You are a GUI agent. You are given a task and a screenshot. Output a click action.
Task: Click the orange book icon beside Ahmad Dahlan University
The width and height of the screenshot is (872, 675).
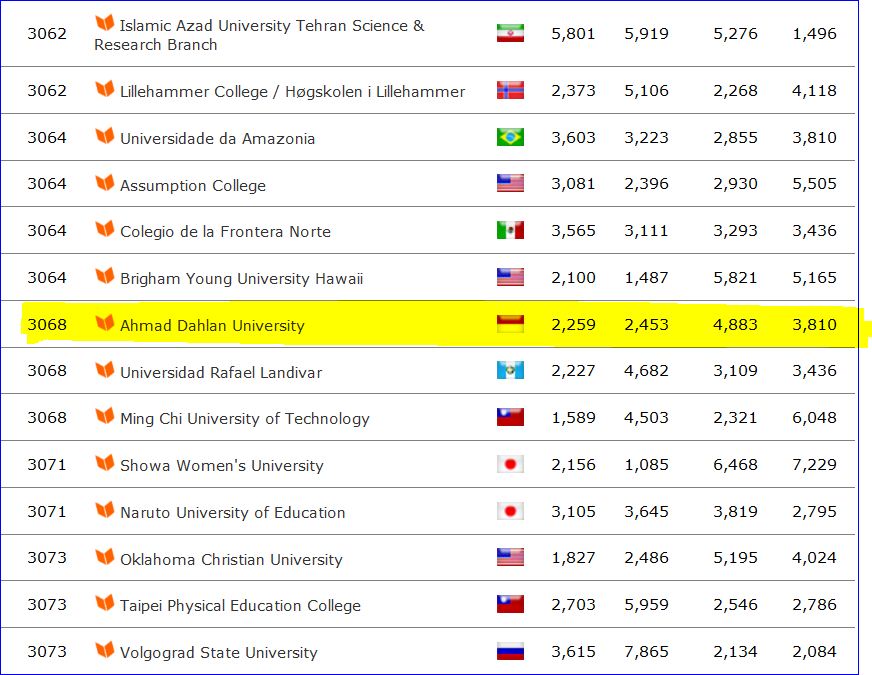pos(105,322)
